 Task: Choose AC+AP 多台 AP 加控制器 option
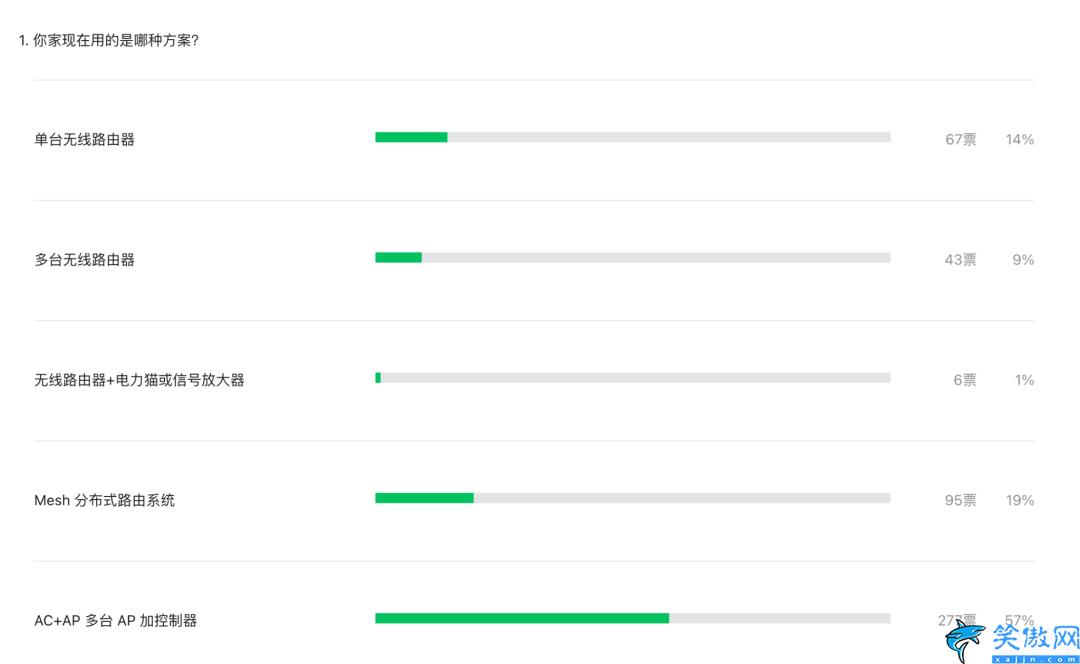pyautogui.click(x=115, y=621)
